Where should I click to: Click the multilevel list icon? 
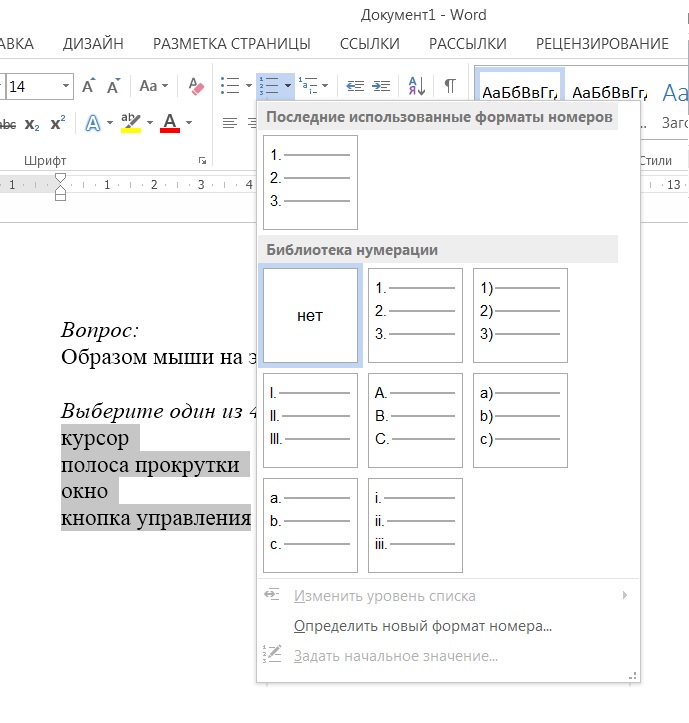tap(307, 87)
